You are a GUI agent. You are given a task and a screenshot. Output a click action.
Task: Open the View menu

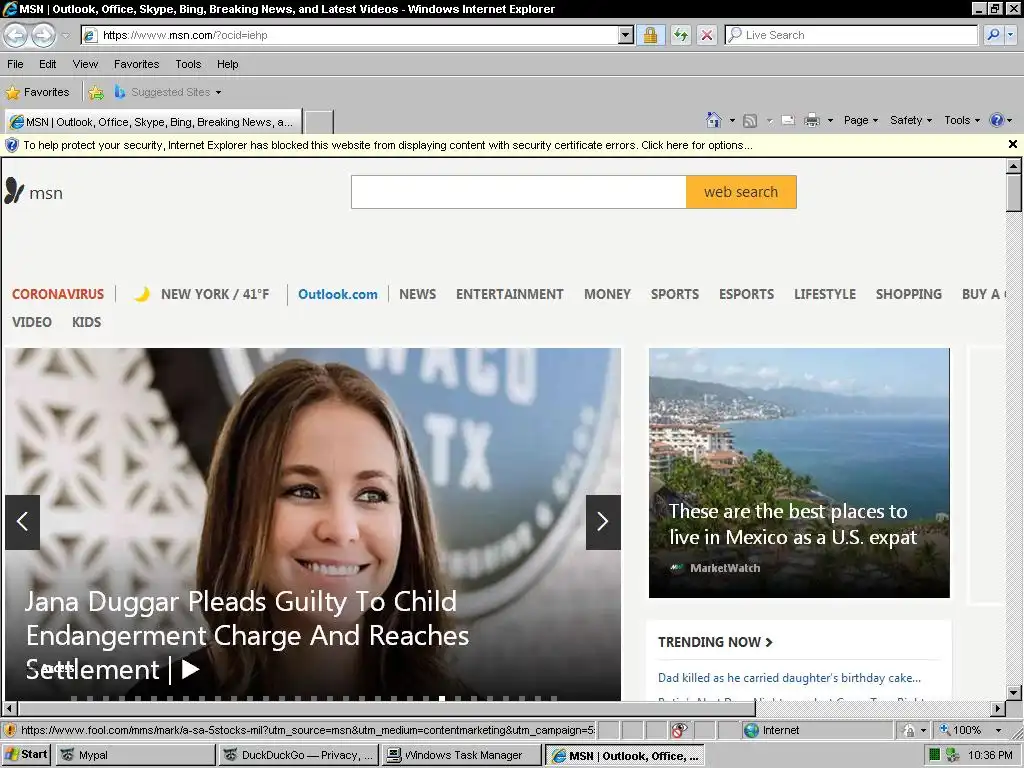click(85, 64)
